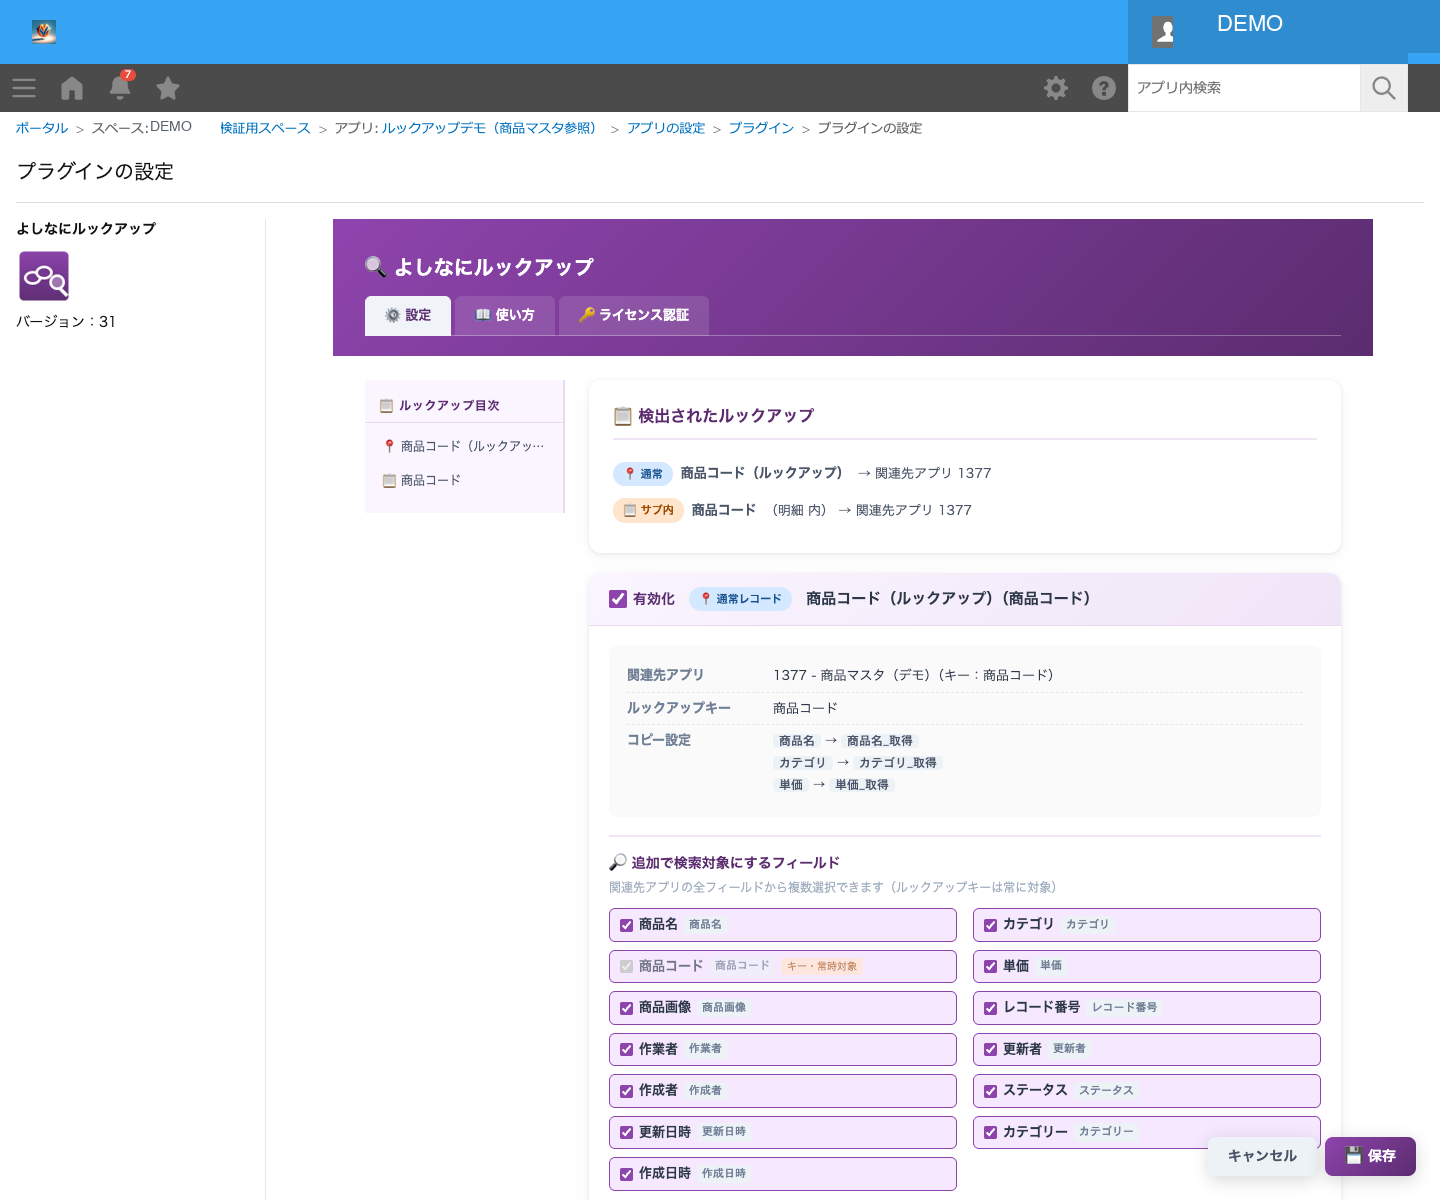This screenshot has width=1440, height=1200.
Task: Uncheck the 更新日時 search field
Action: 626,1132
